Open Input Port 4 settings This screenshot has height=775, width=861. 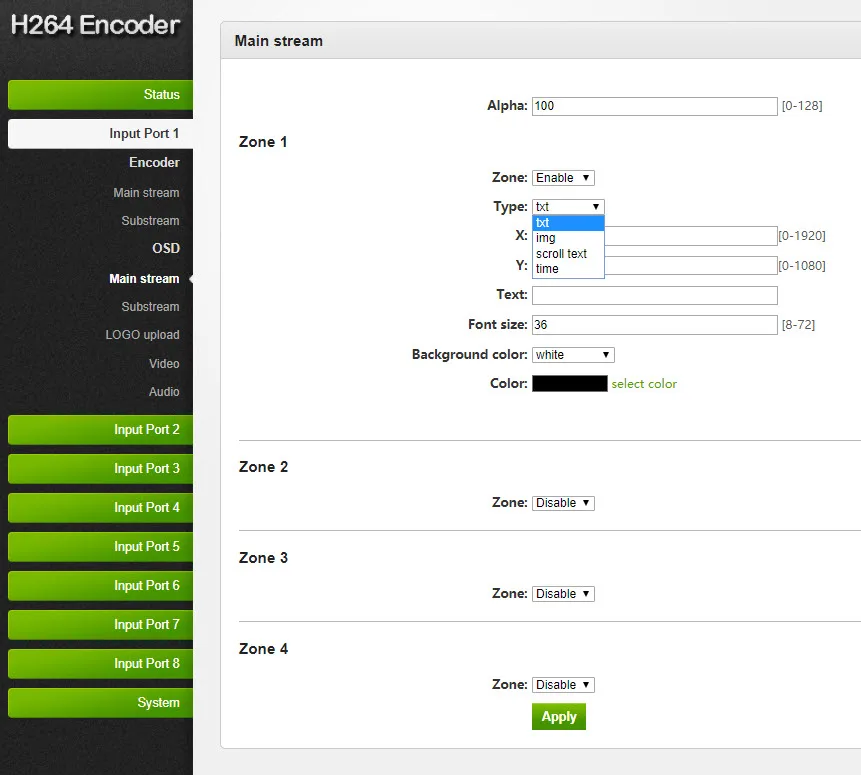(x=100, y=508)
